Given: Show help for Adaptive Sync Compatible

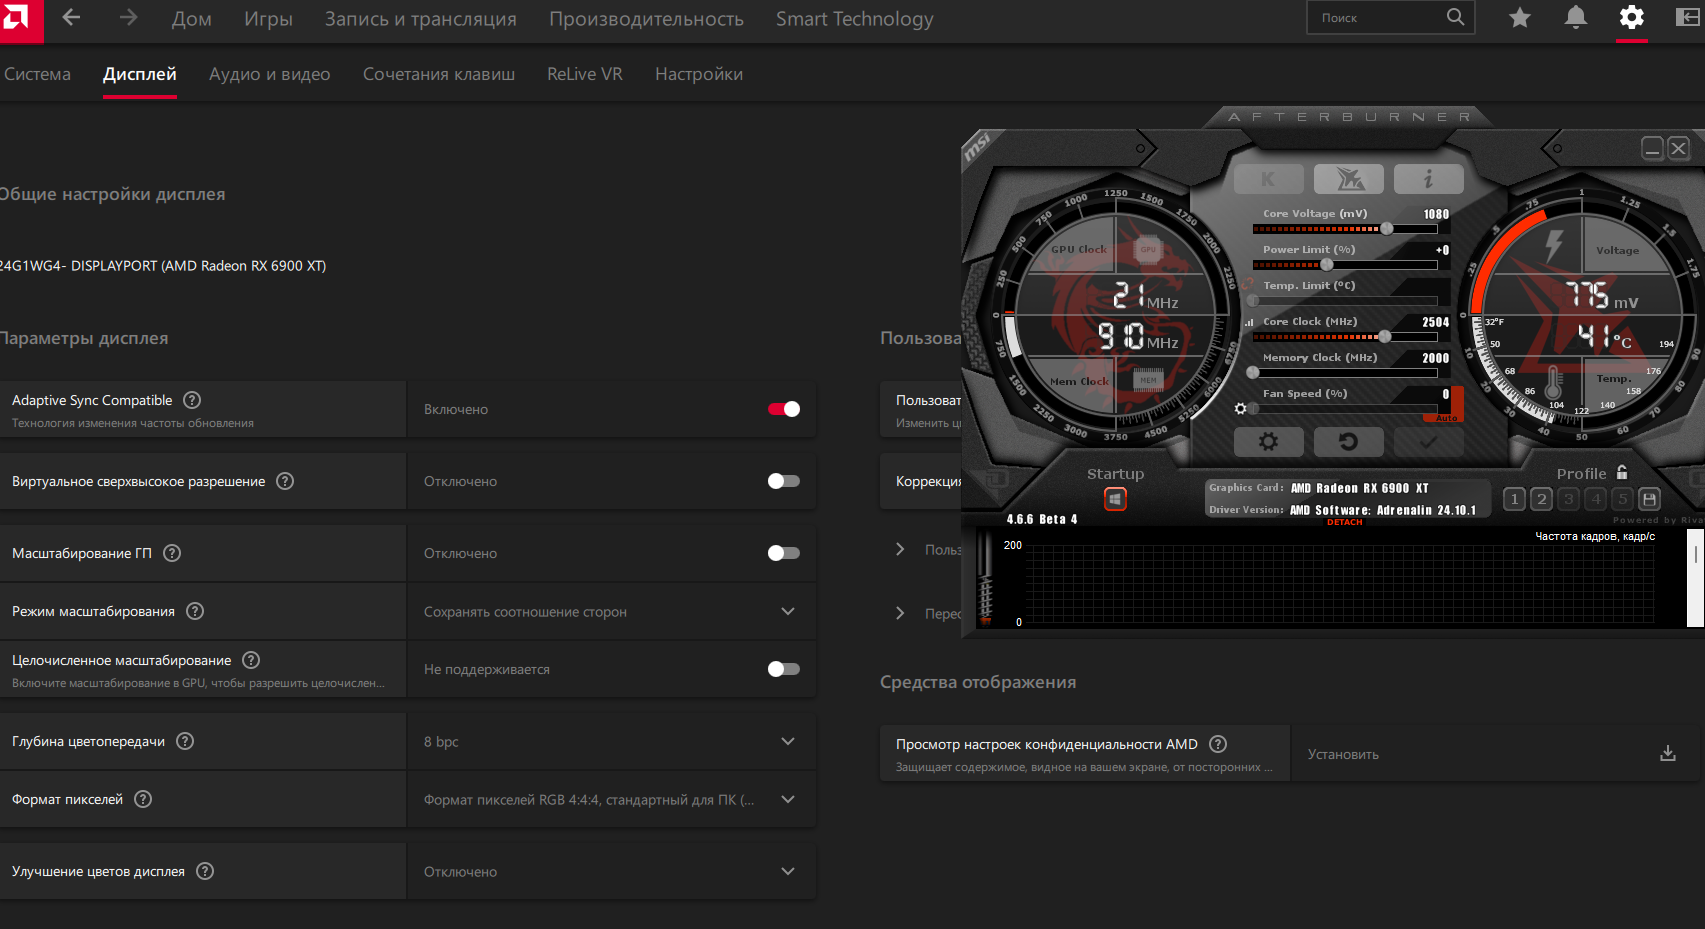Looking at the screenshot, I should point(192,400).
